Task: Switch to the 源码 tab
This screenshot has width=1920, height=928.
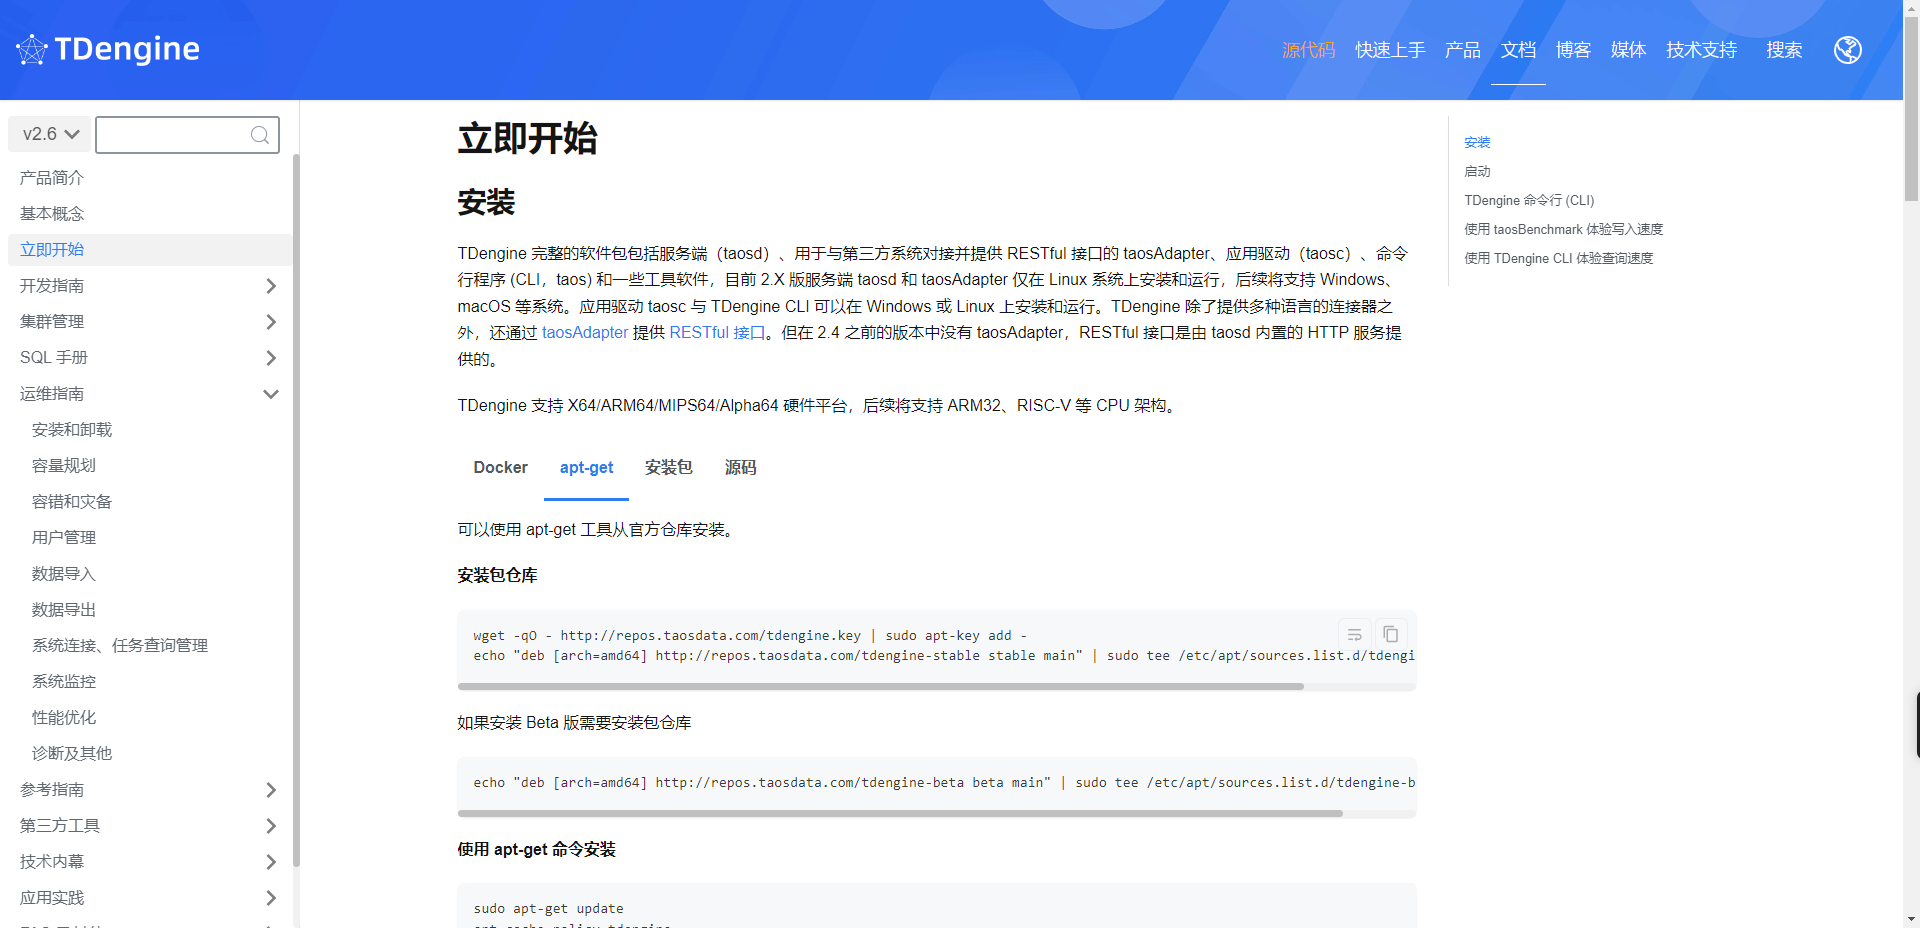Action: (x=740, y=468)
